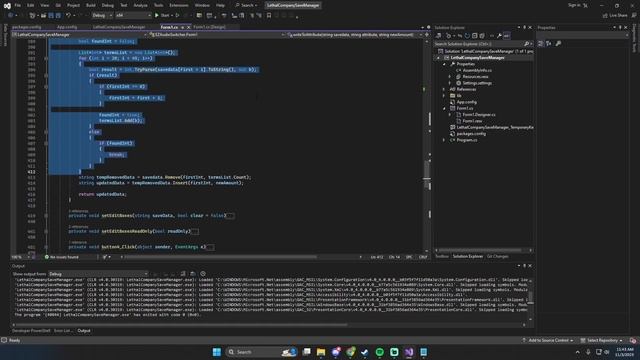Viewport: 640px width, 360px height.
Task: Open the Extensions menu
Action: point(179,5)
